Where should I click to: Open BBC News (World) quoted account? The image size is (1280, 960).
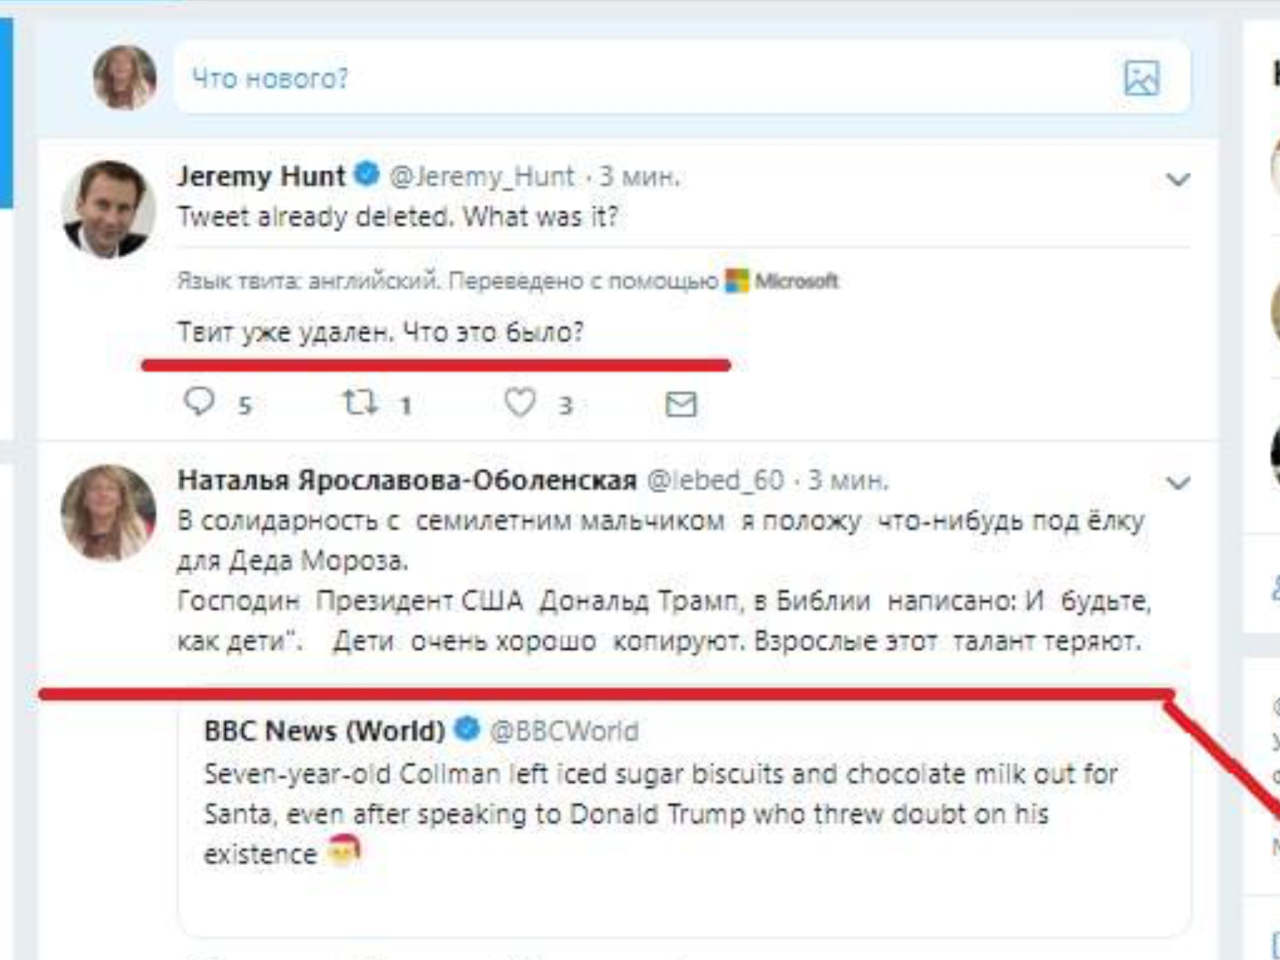(324, 731)
